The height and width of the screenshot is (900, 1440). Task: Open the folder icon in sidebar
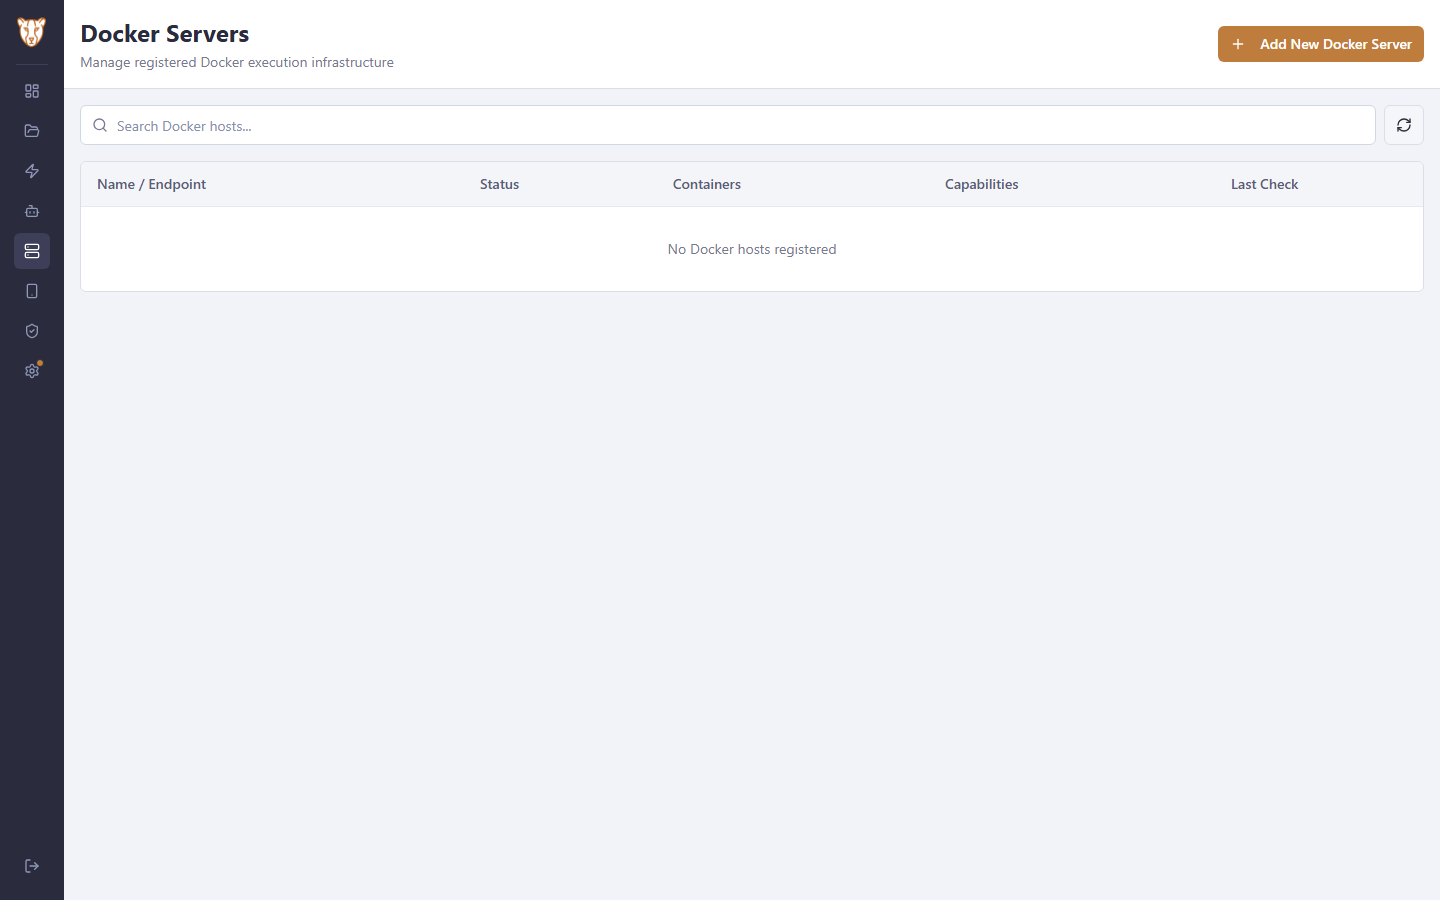pos(32,131)
